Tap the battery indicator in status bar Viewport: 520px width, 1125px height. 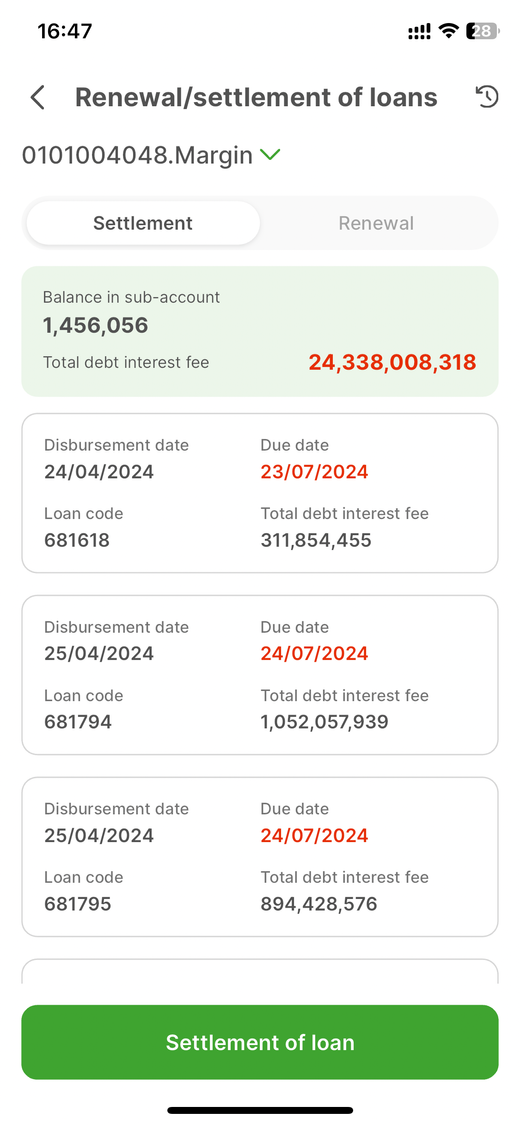483,31
